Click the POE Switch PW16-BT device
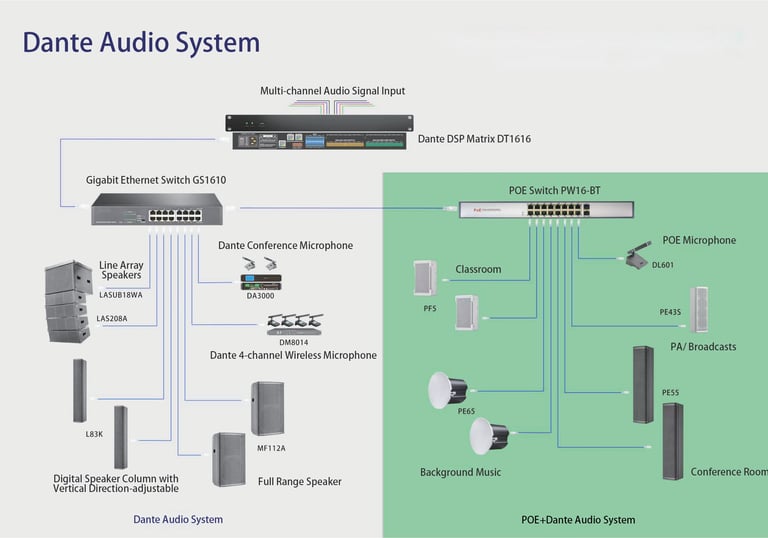 coord(546,210)
